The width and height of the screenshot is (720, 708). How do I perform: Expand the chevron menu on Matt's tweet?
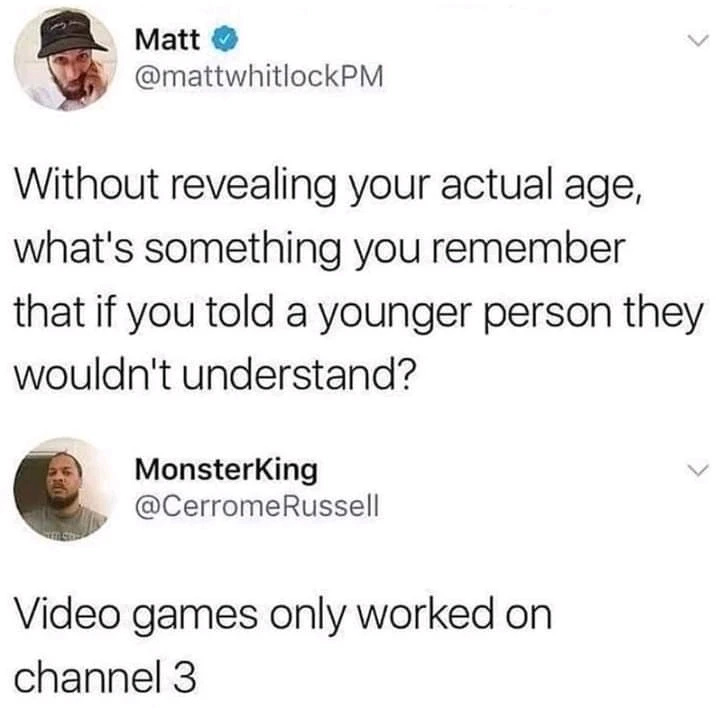point(698,42)
